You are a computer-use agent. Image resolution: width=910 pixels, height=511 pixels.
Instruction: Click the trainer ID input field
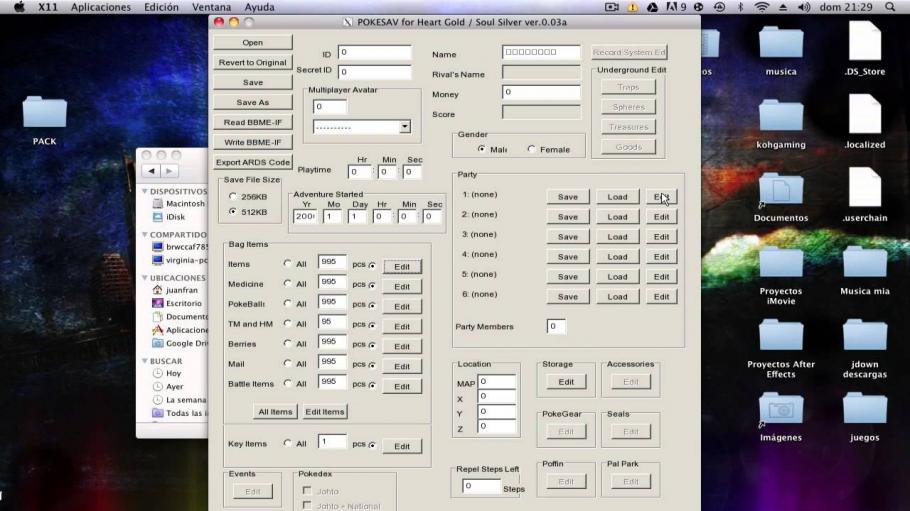point(374,52)
